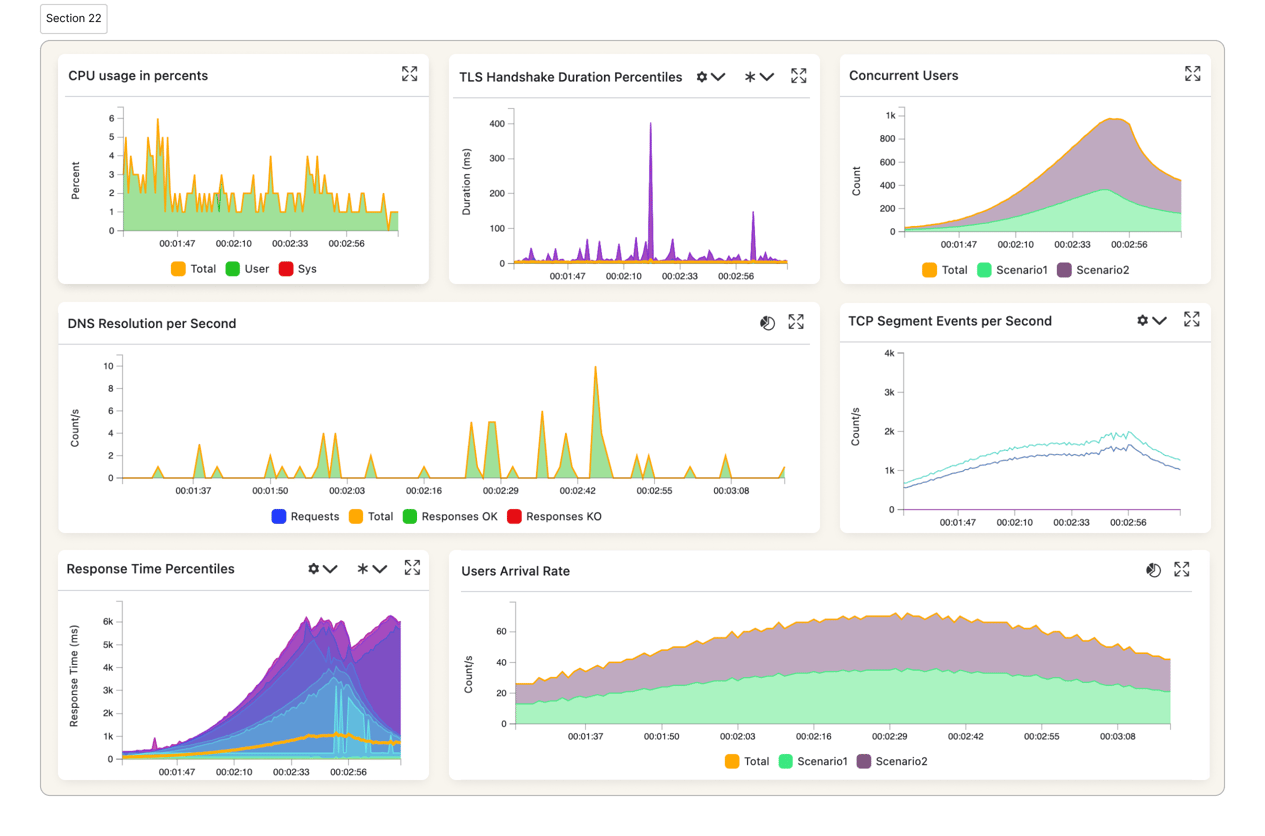Expand the TLS Handshake Duration chart fullscreen

799,76
